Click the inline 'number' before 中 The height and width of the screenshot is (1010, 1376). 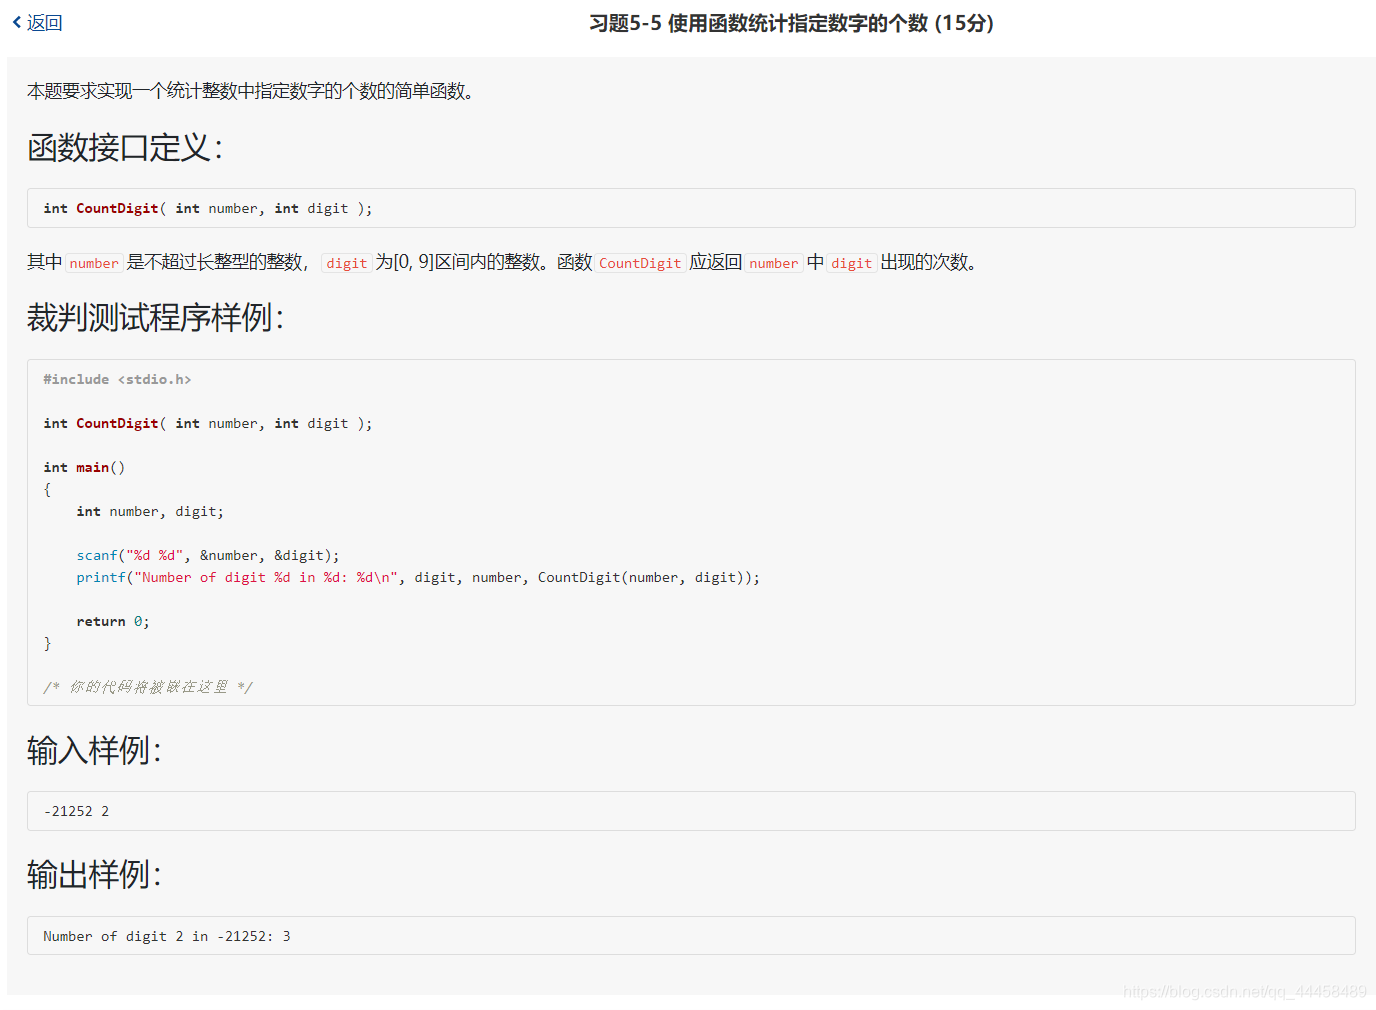774,263
